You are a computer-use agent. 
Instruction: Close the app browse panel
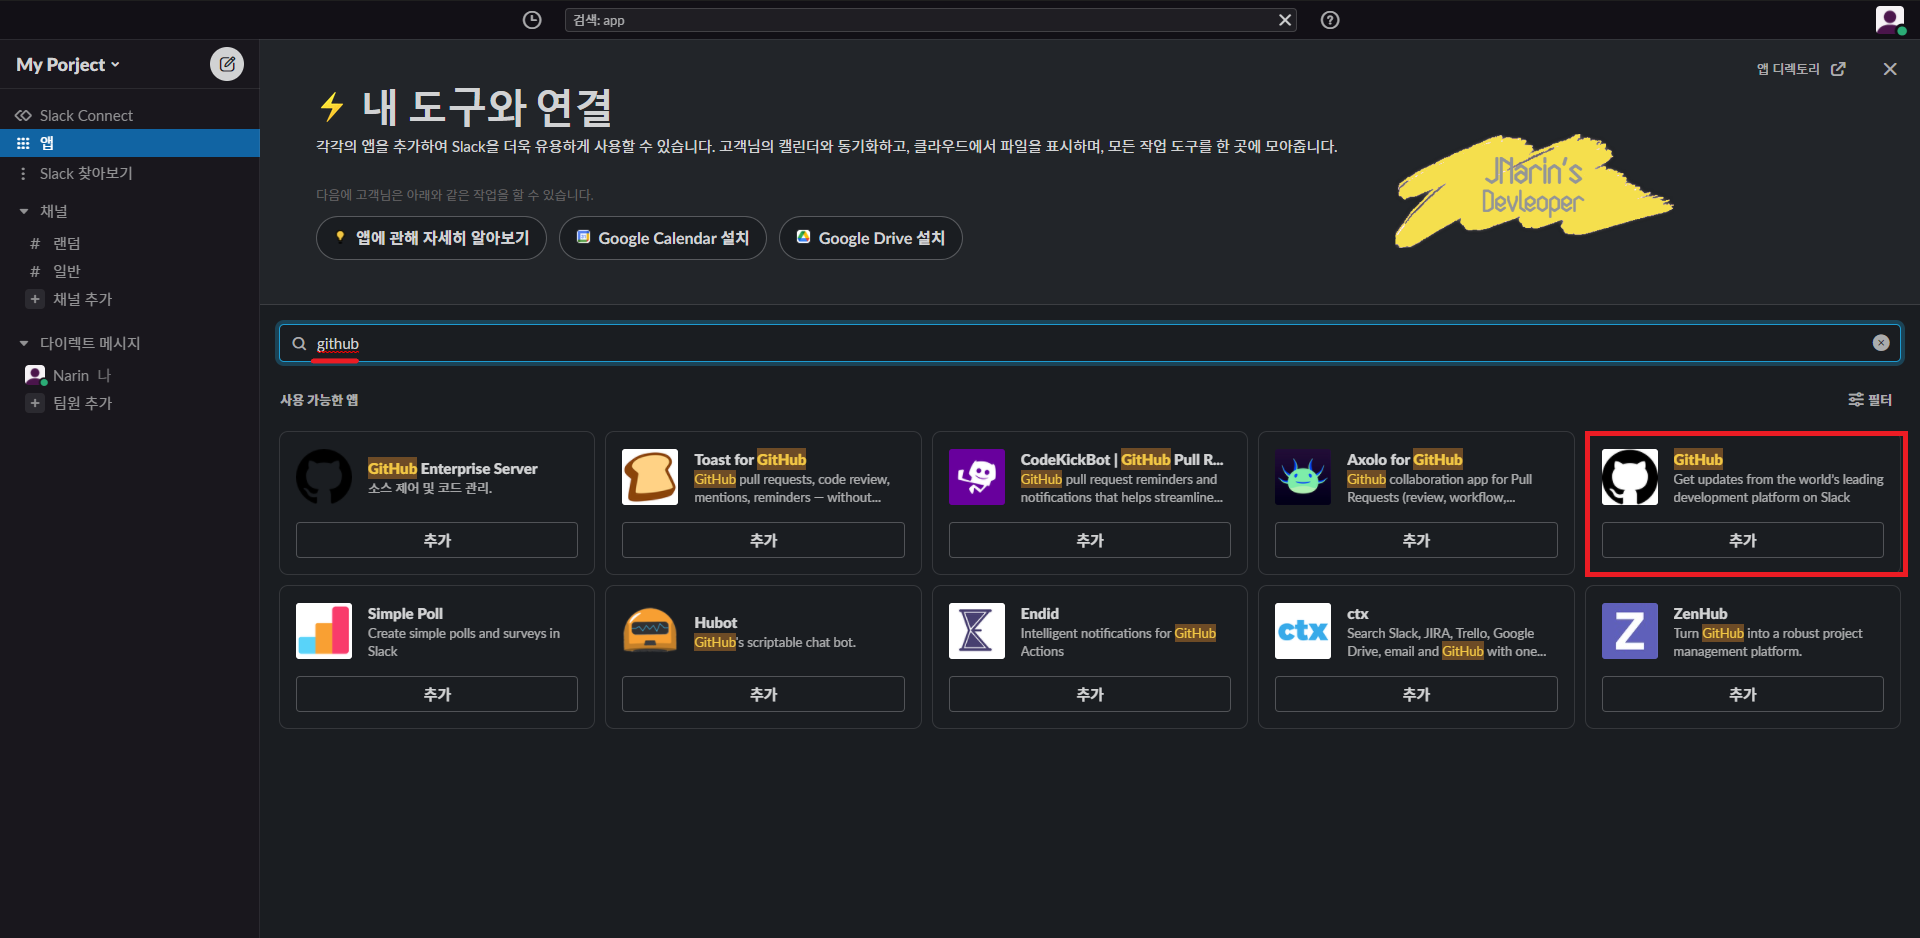pos(1890,69)
